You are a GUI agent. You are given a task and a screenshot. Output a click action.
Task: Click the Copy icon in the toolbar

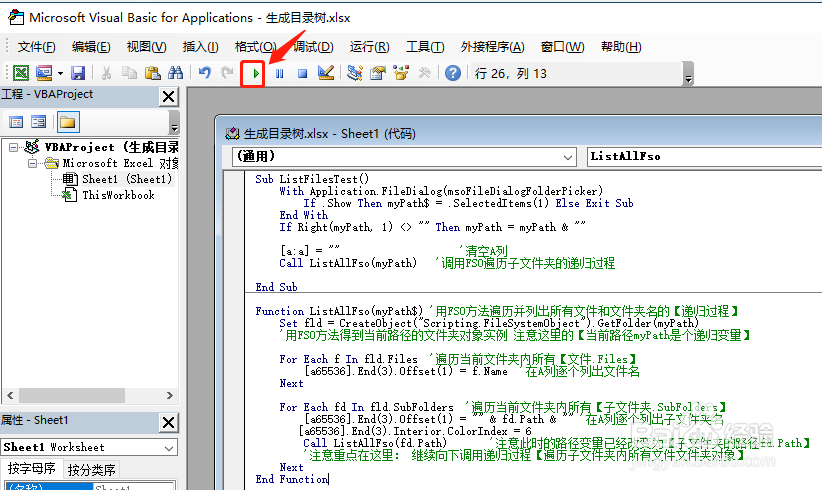click(129, 73)
